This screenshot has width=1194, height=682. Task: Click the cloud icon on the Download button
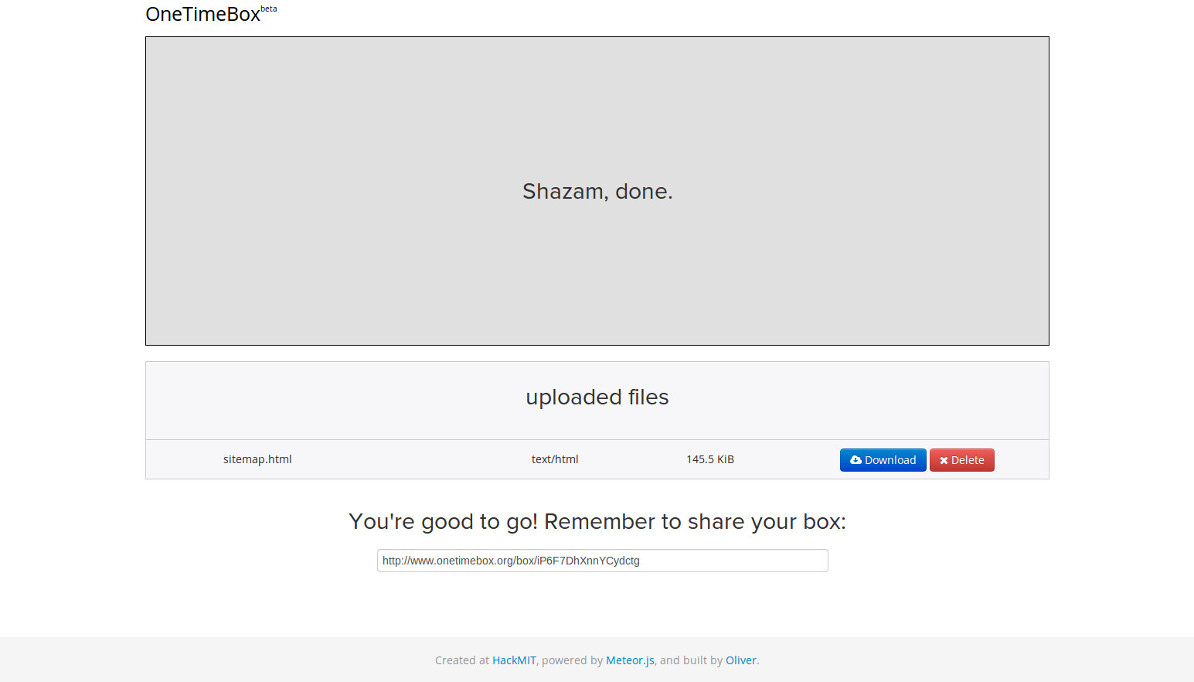click(x=856, y=460)
